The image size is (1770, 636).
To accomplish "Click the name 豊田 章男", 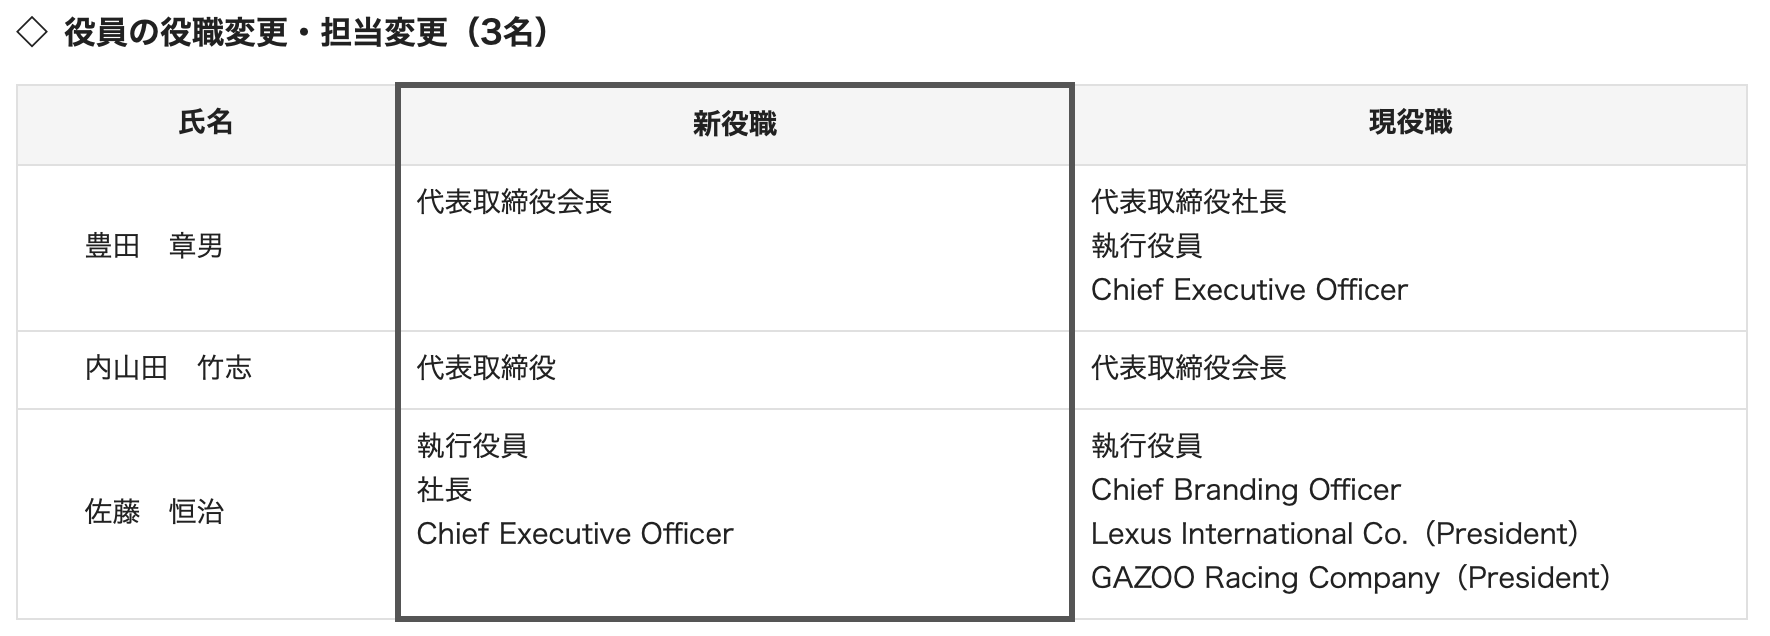I will [x=154, y=246].
